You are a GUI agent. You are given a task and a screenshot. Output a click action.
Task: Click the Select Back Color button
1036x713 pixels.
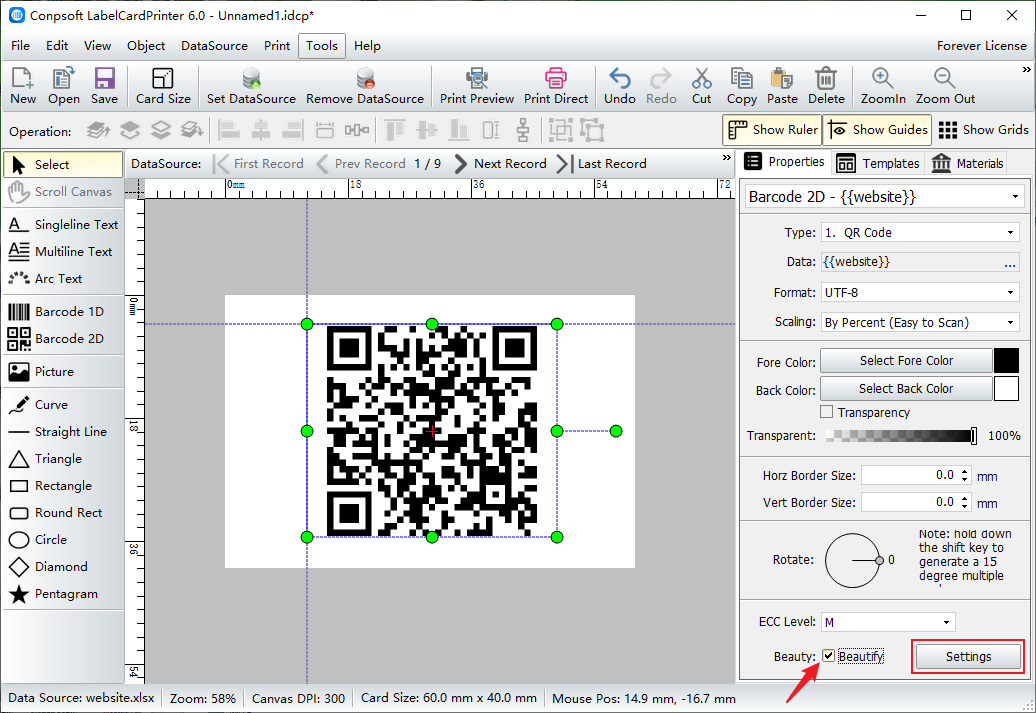[906, 389]
